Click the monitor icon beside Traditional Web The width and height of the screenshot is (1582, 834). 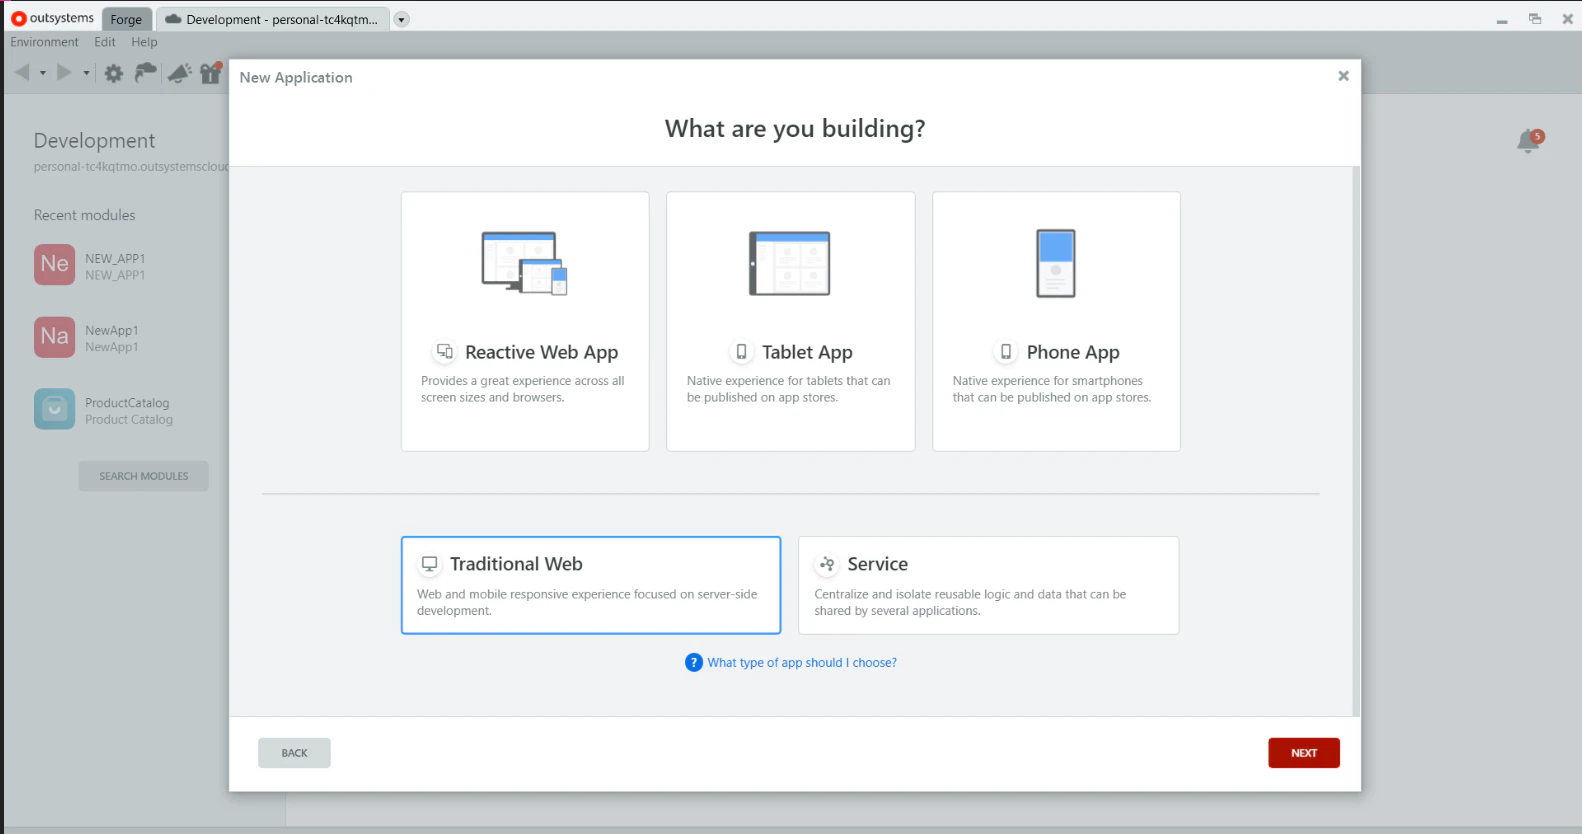click(430, 564)
